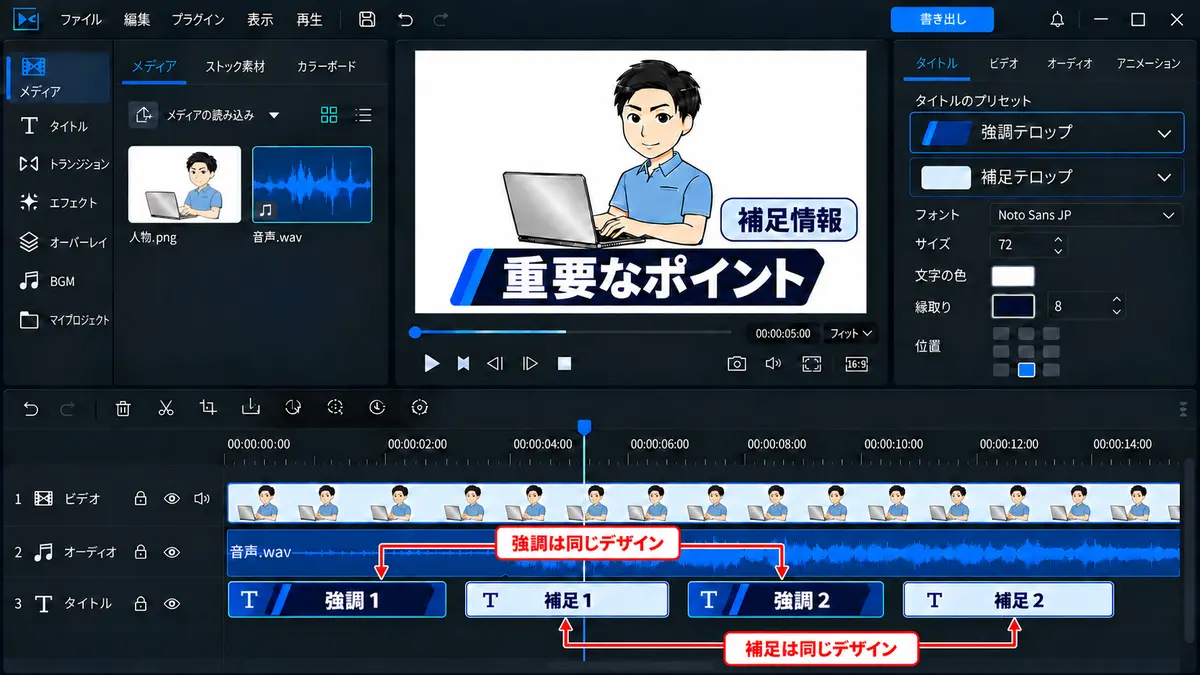
Task: Switch to カラーボード tab
Action: coord(326,67)
